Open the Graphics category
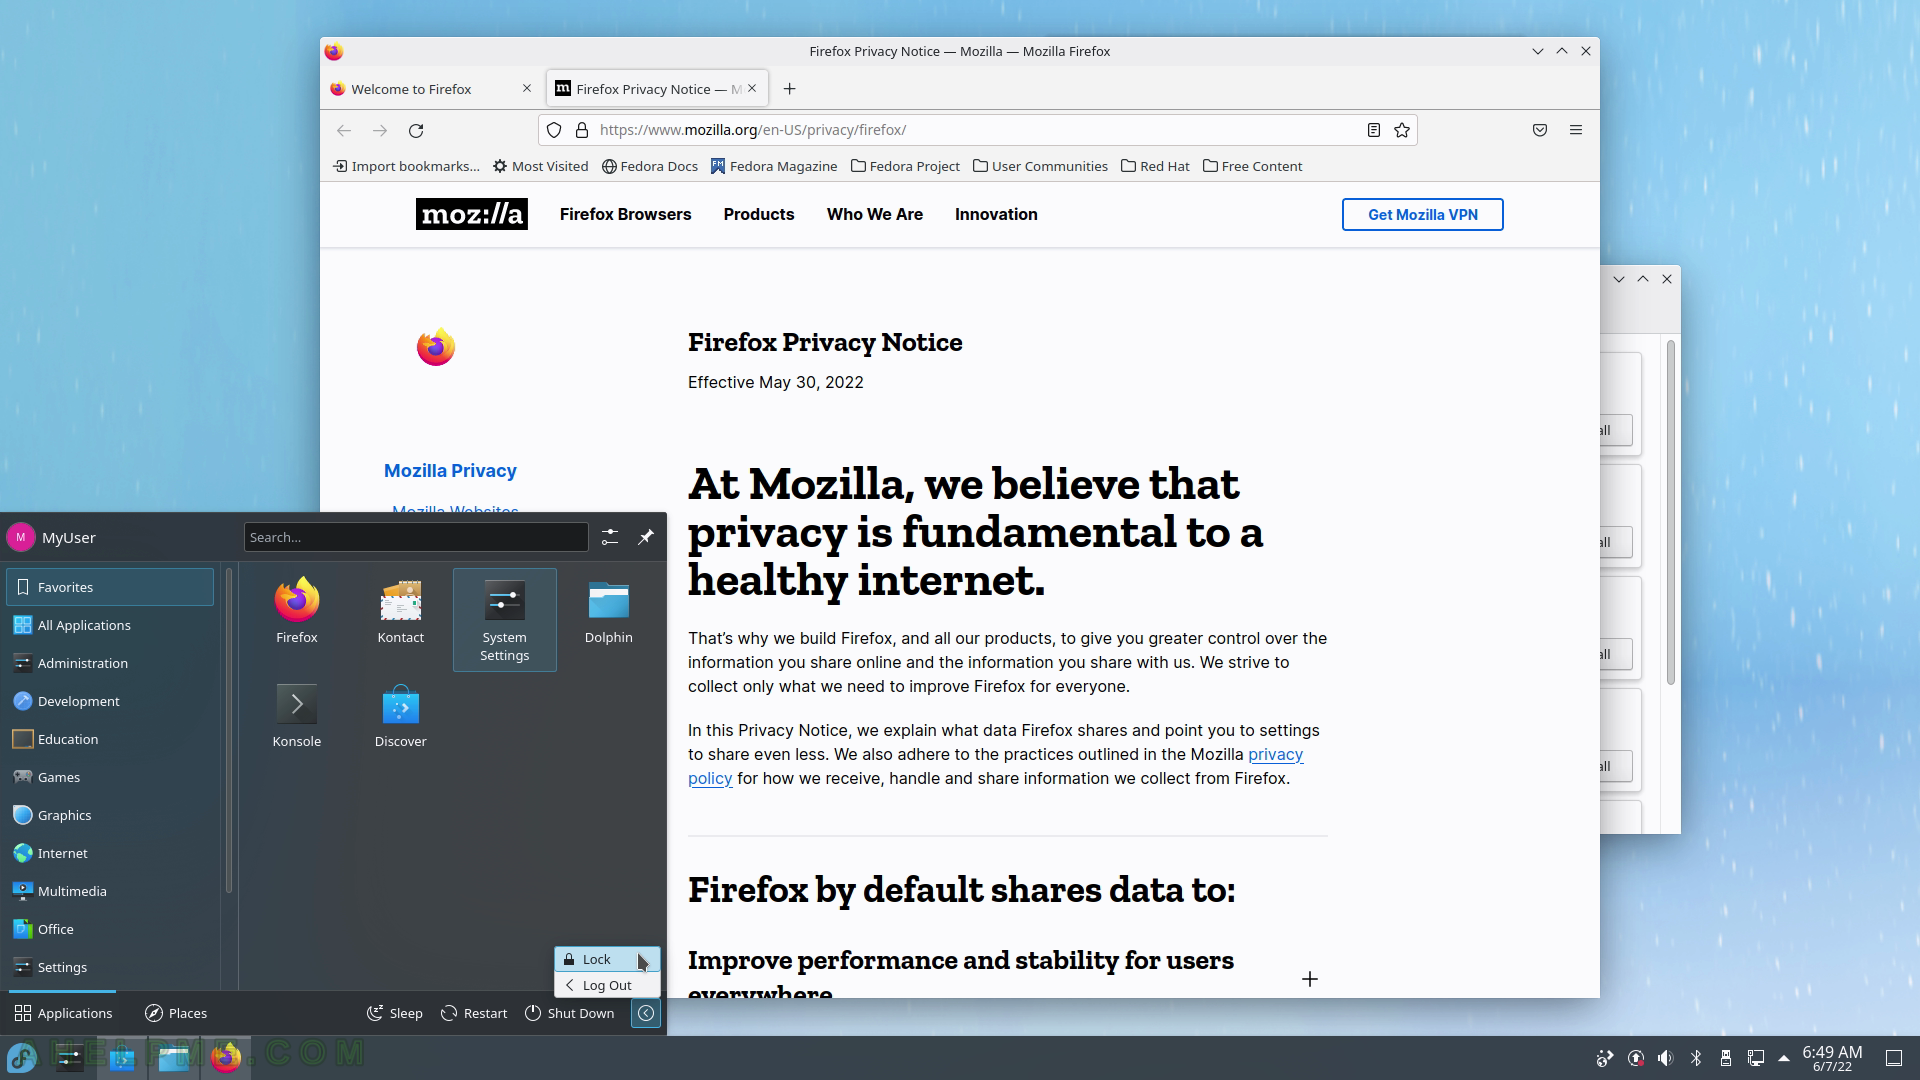This screenshot has height=1080, width=1920. tap(110, 815)
